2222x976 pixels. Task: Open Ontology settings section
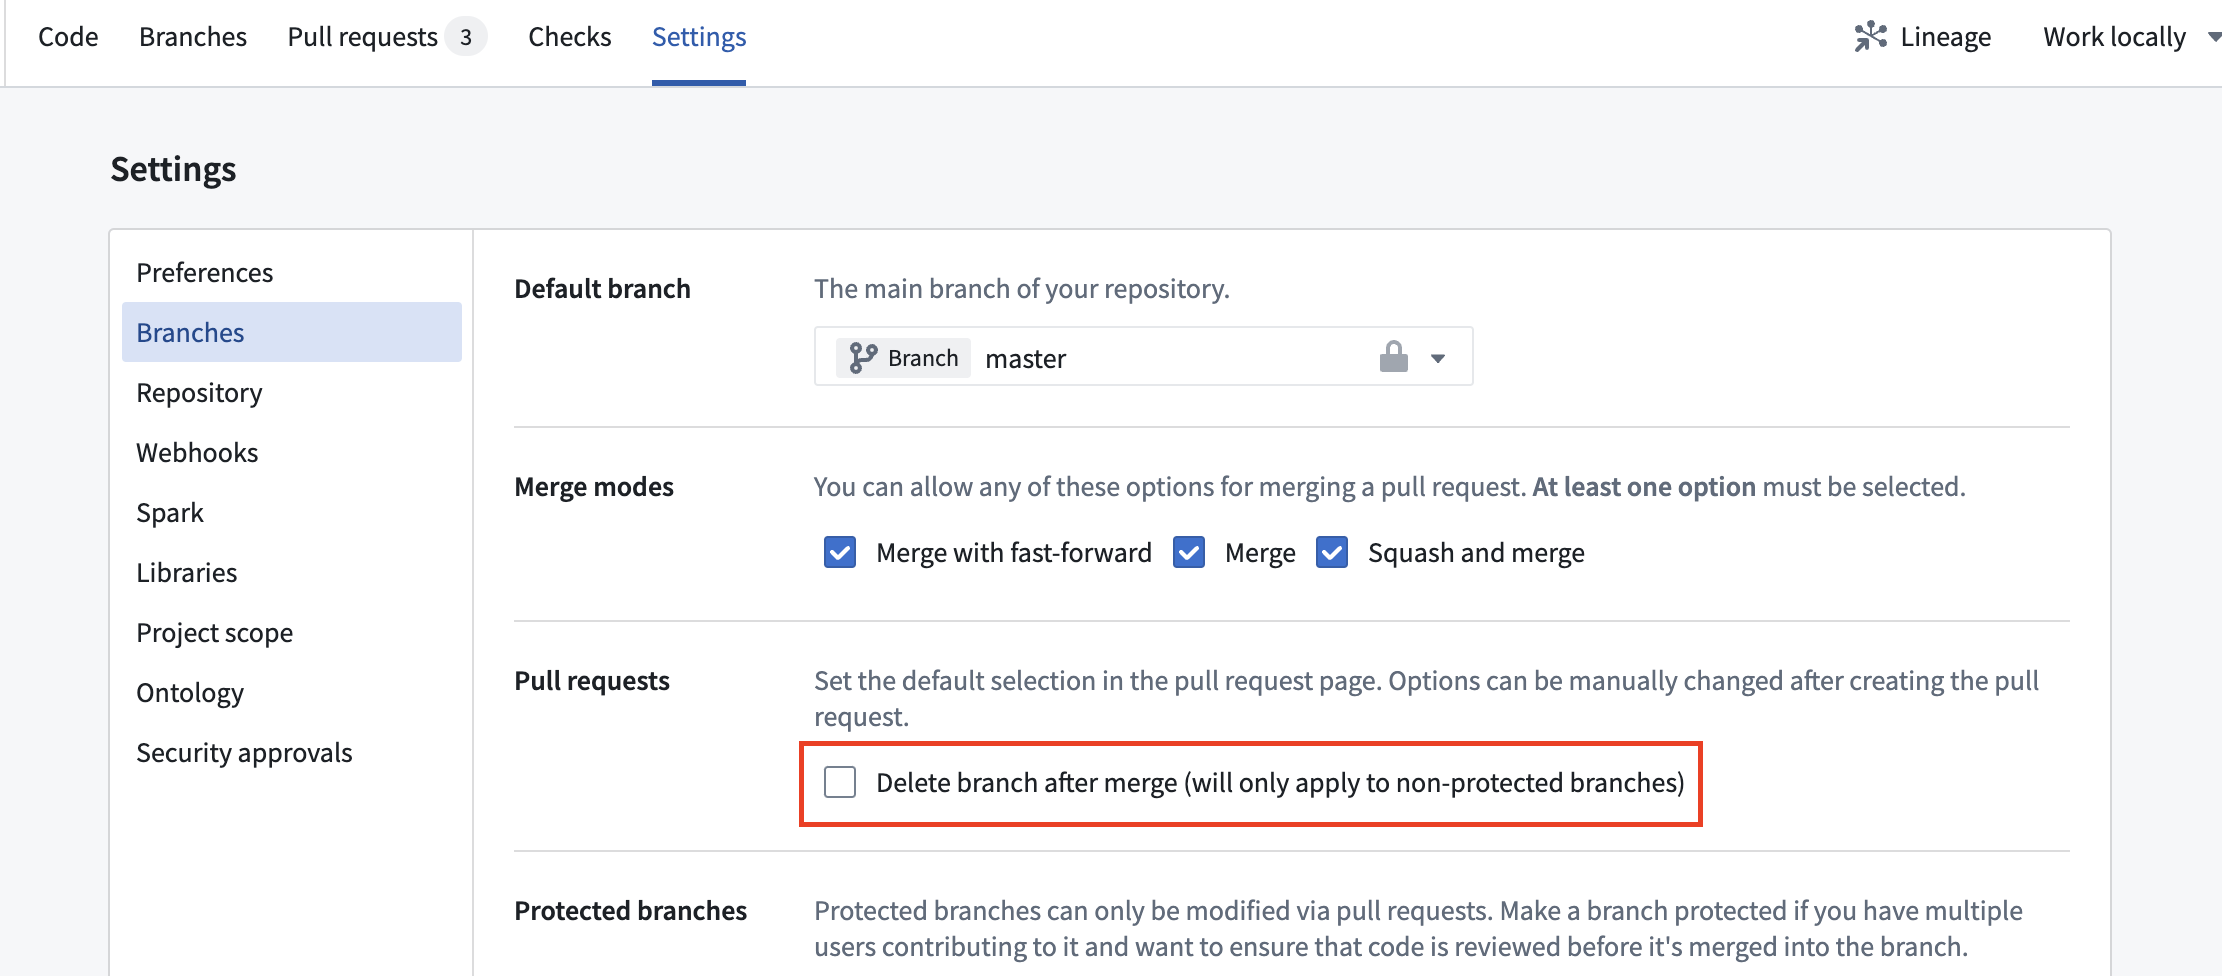pyautogui.click(x=292, y=692)
